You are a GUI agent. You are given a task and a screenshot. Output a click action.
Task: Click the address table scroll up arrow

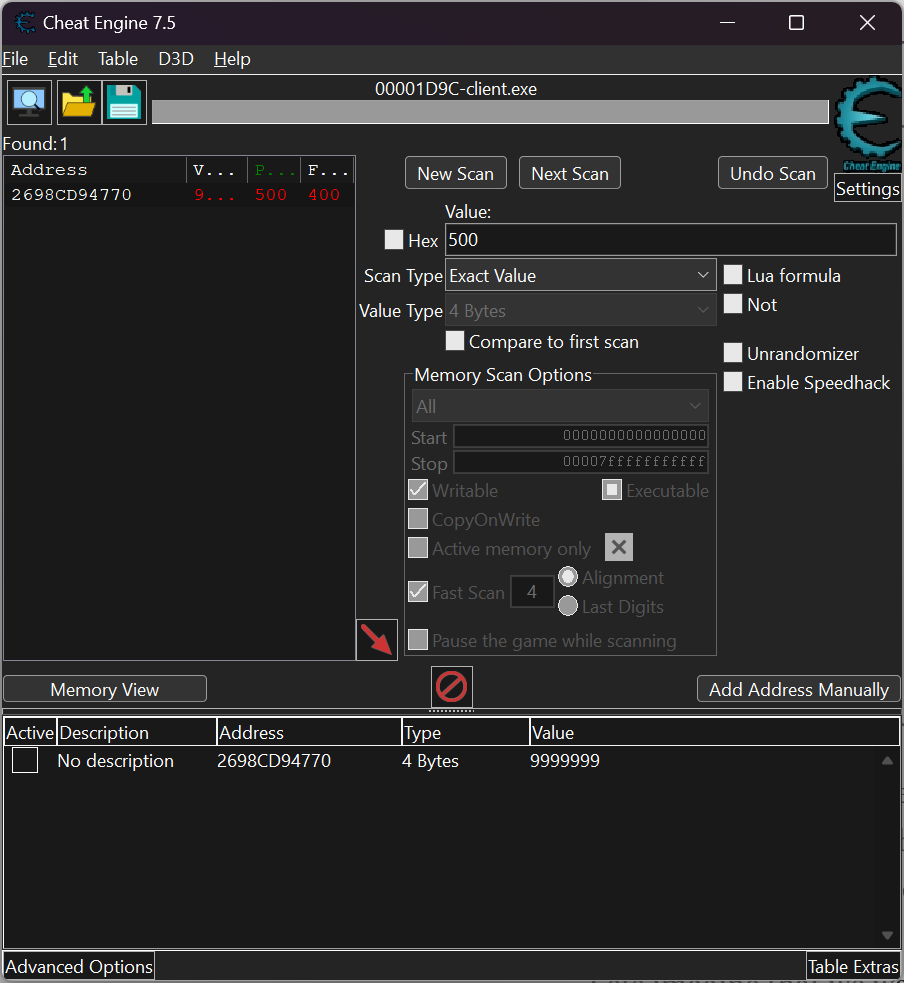[x=887, y=760]
